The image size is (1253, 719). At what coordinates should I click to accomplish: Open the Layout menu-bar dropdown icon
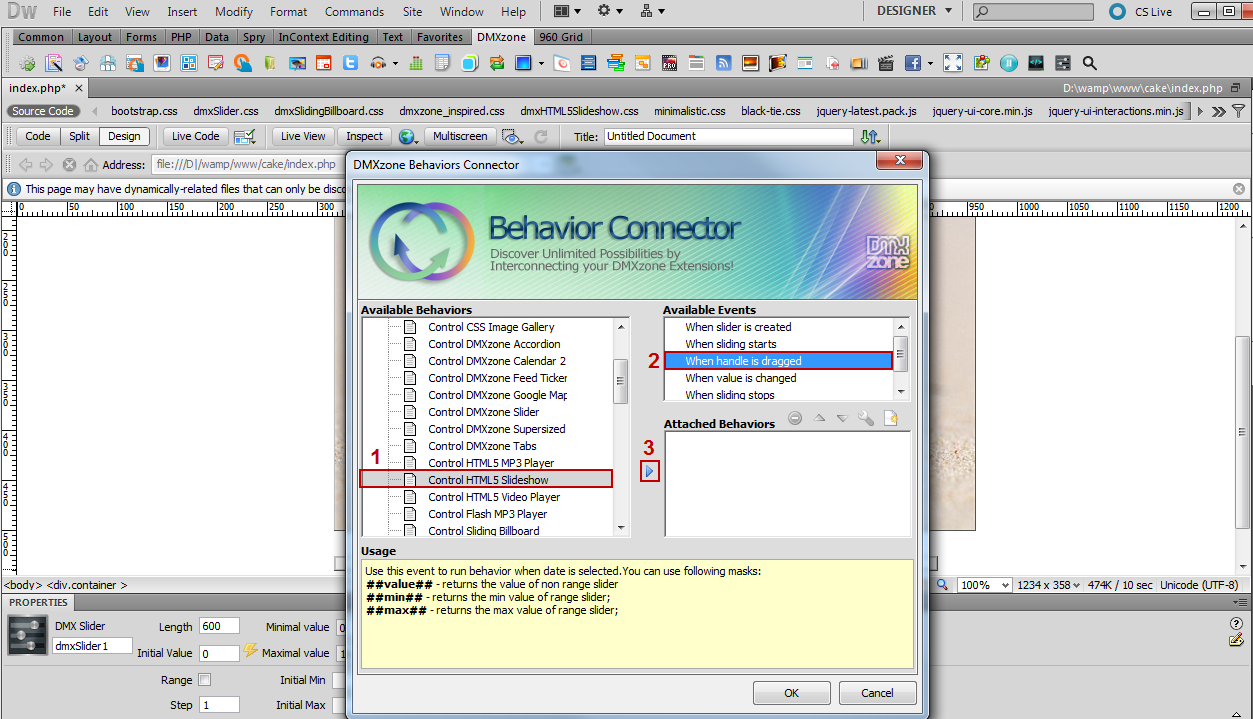566,11
